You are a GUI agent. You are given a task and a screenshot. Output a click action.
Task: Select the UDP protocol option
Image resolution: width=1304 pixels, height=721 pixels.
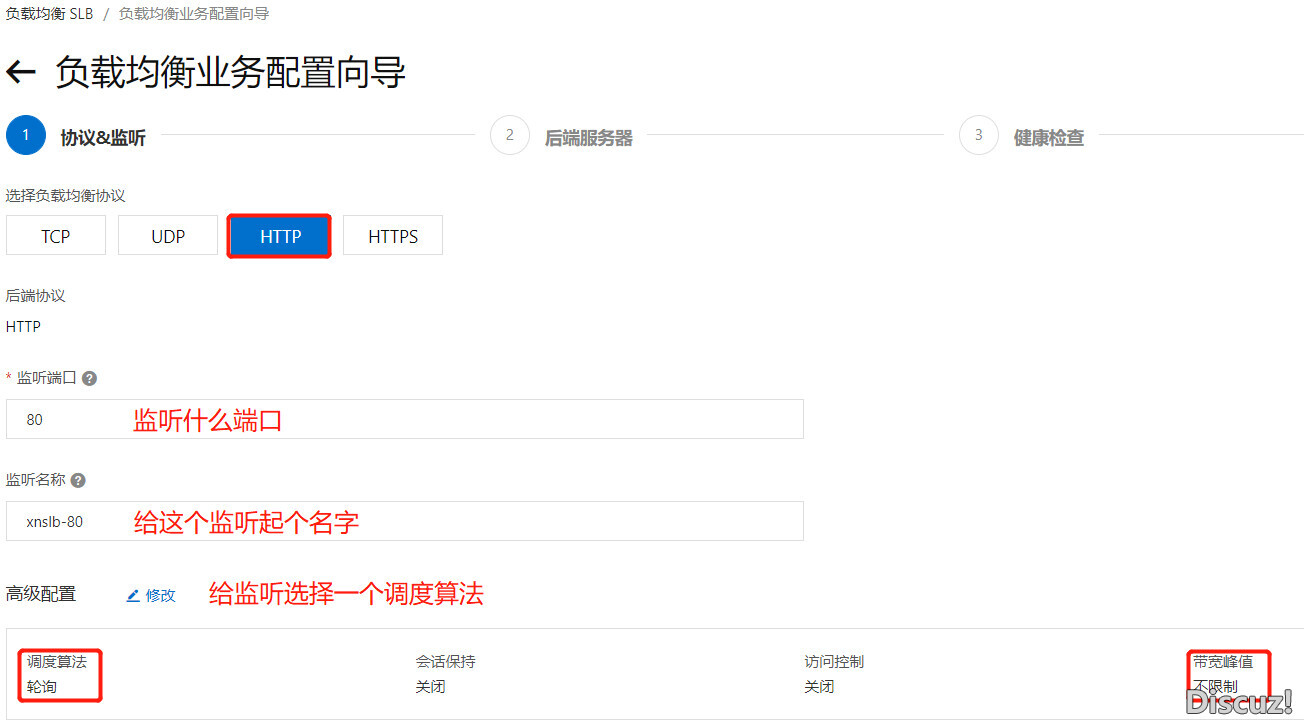pos(168,236)
